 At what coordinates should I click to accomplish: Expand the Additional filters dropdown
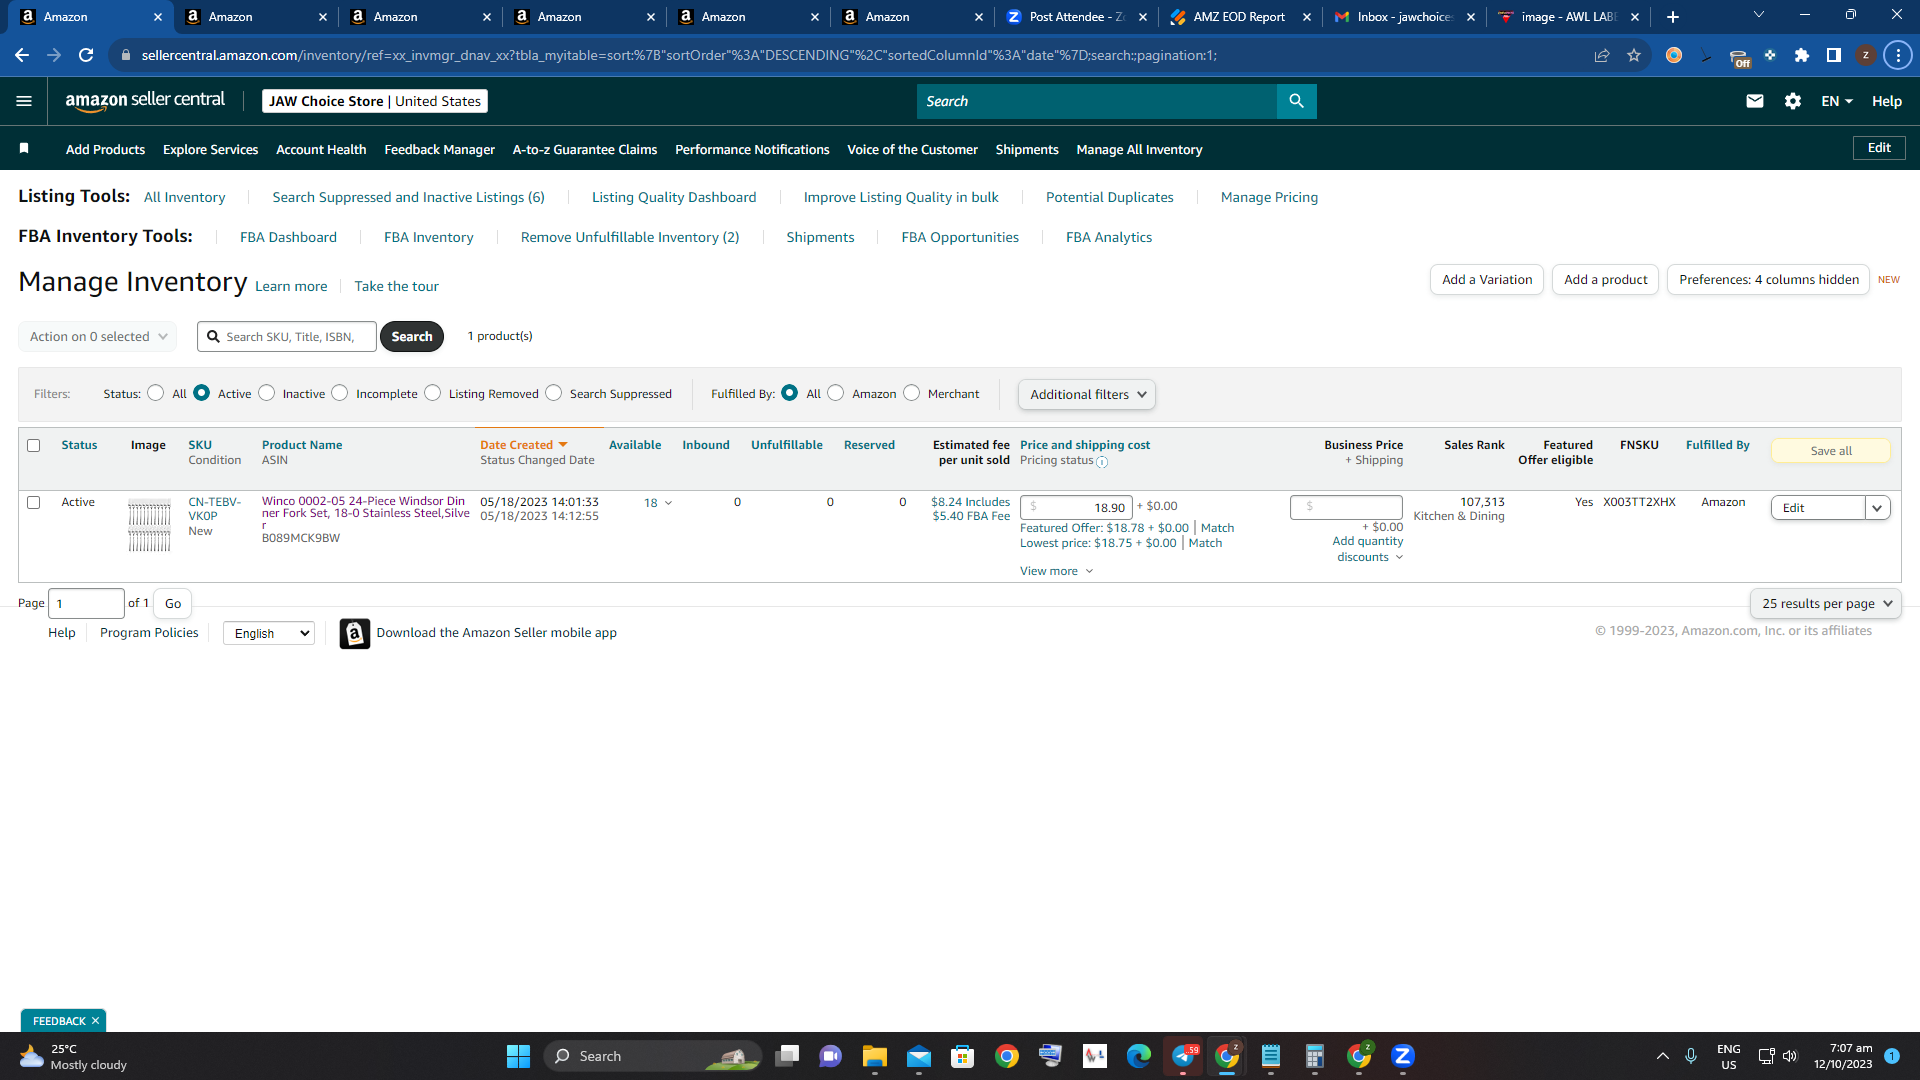(1086, 395)
